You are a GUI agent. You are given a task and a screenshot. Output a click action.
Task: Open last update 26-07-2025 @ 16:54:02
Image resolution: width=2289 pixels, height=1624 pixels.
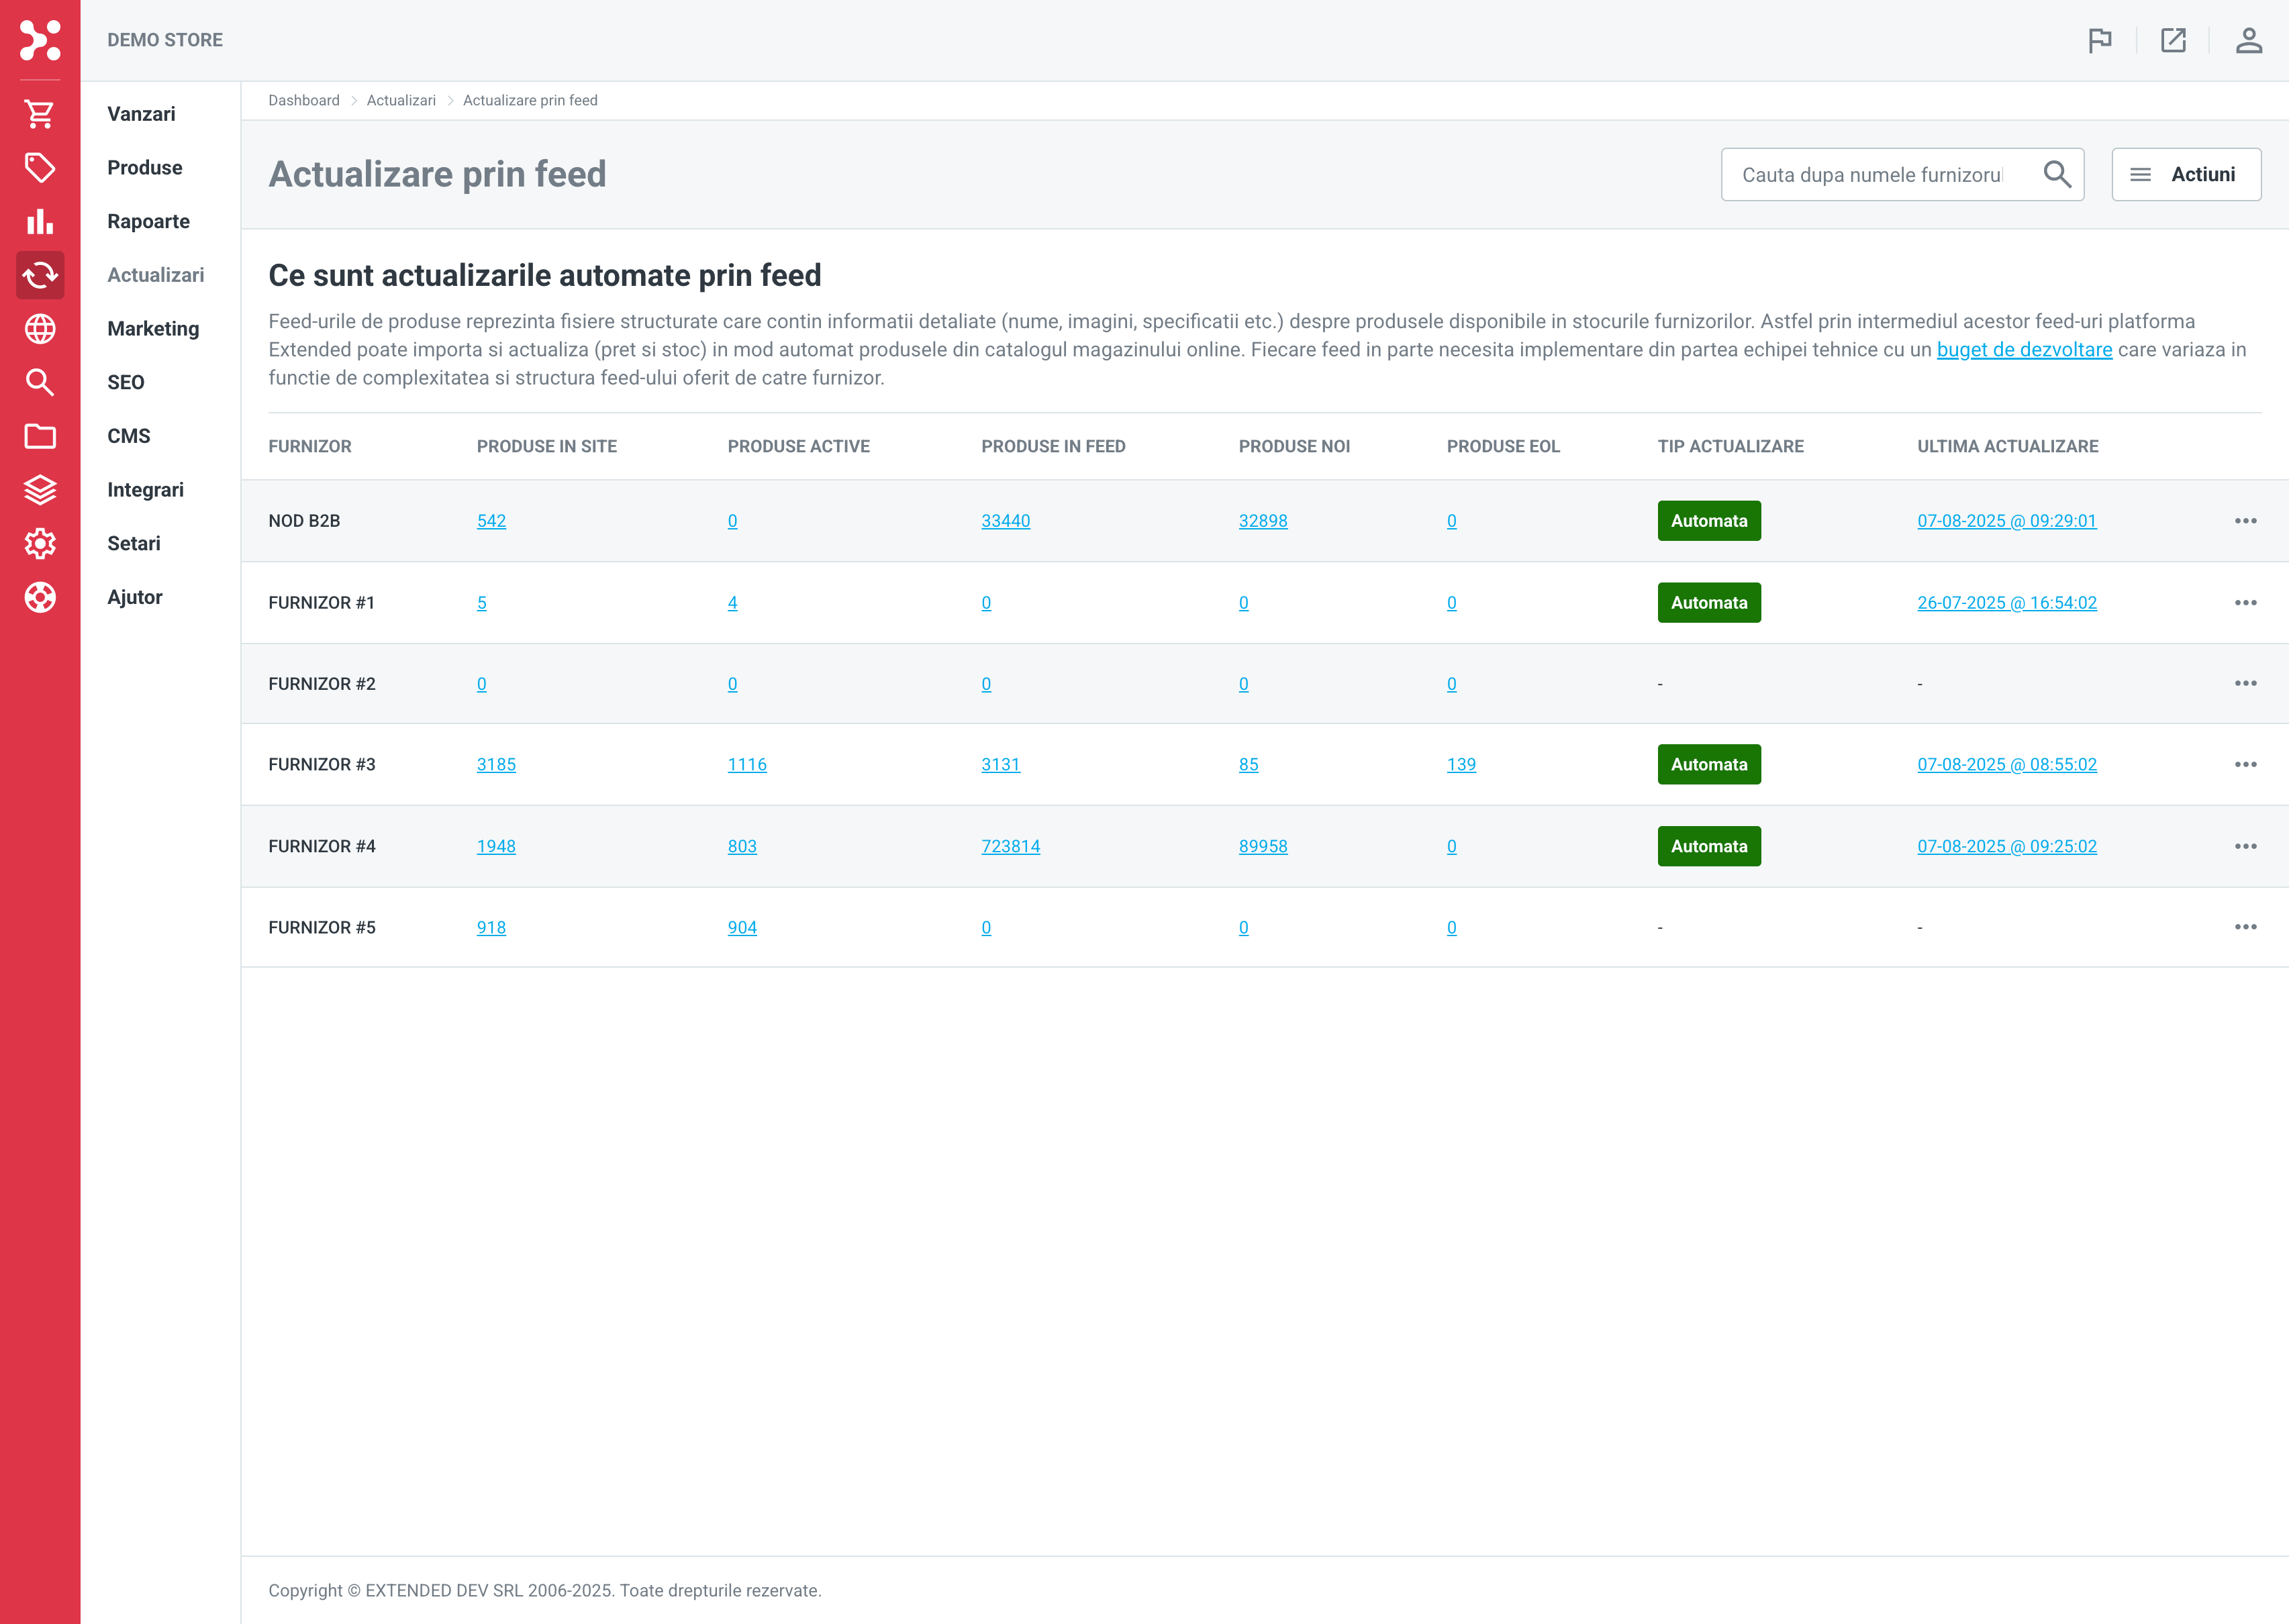[2006, 603]
